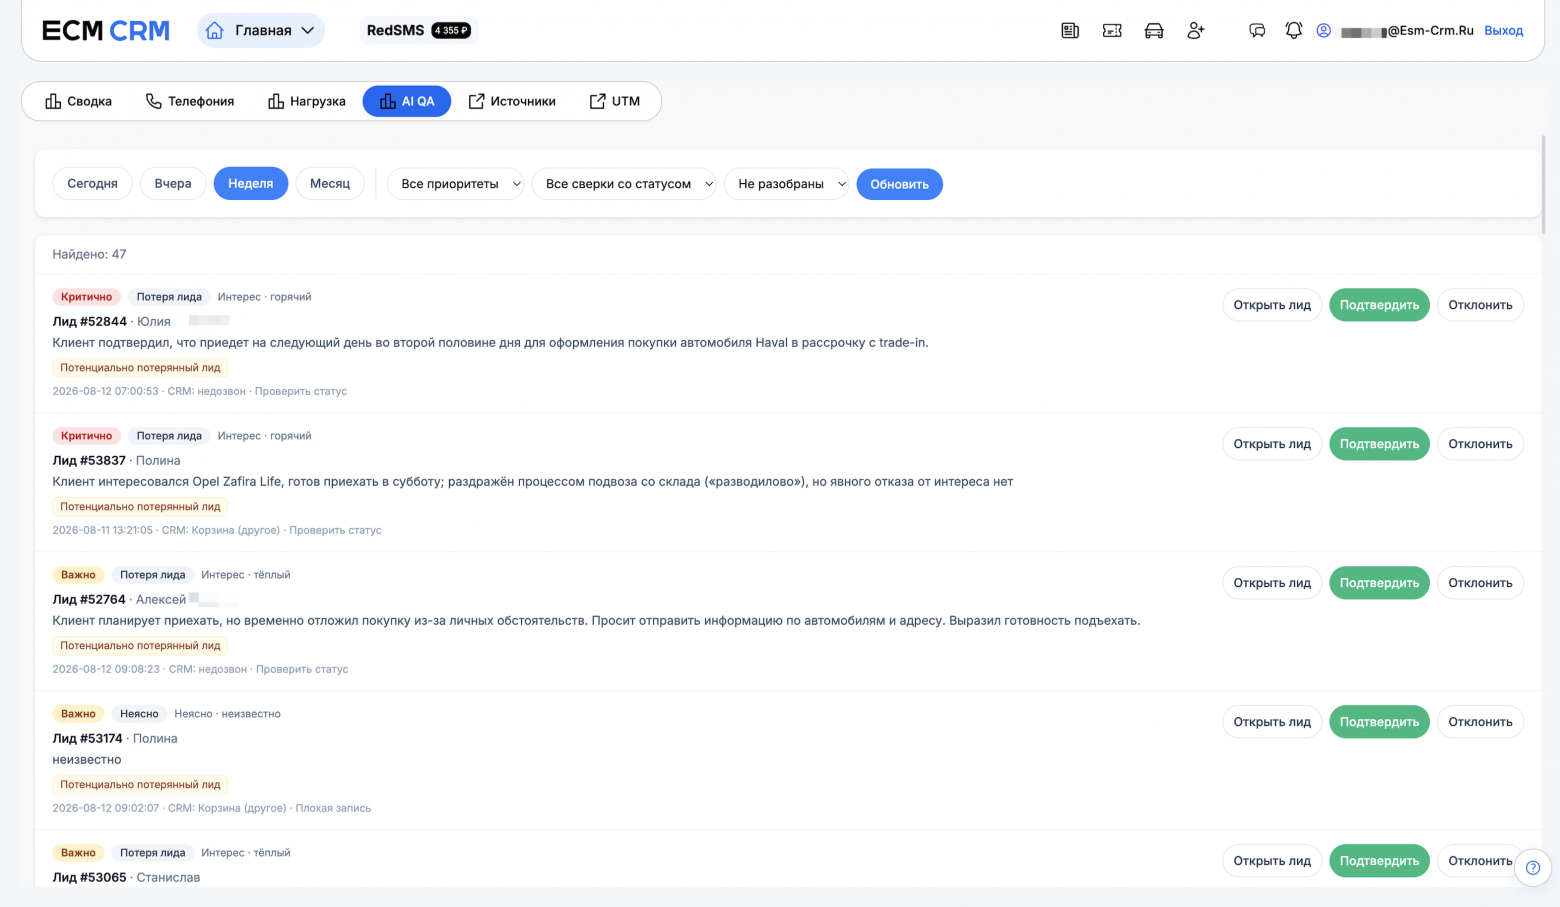Expand Все сверки со статусом dropdown
Viewport: 1560px width, 907px height.
tap(624, 184)
